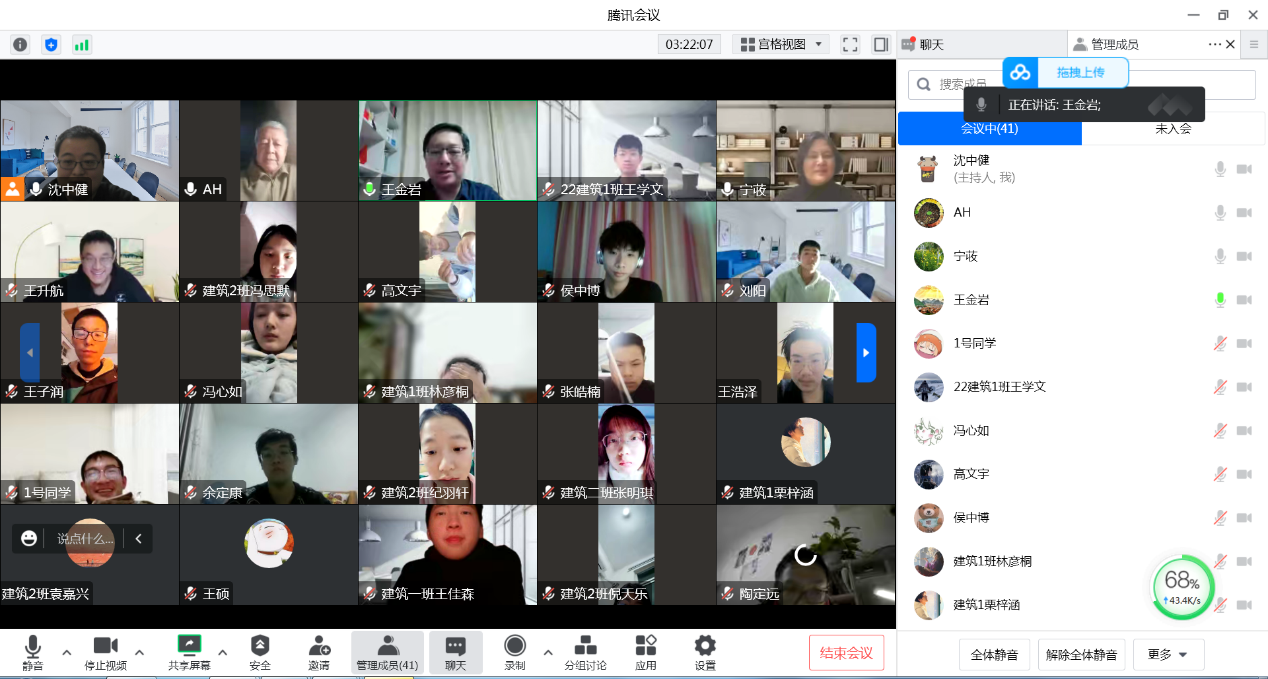The image size is (1268, 679).
Task: Click the Invite (邀请) icon
Action: tap(319, 646)
